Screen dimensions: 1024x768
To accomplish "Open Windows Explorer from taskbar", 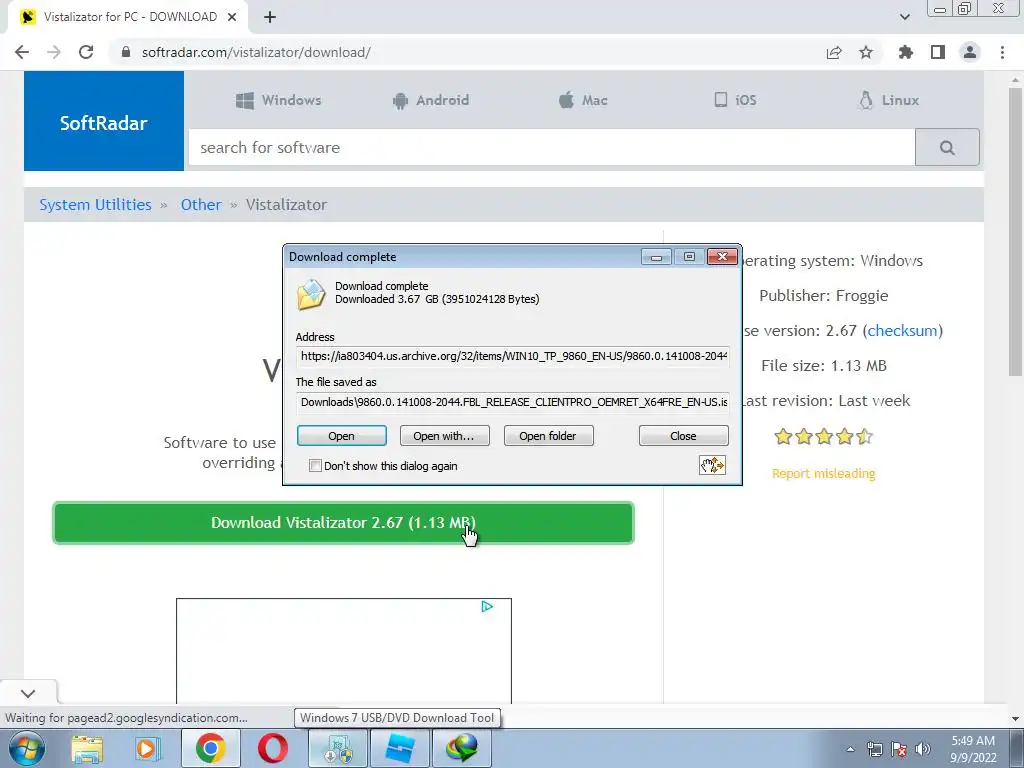I will pyautogui.click(x=87, y=748).
